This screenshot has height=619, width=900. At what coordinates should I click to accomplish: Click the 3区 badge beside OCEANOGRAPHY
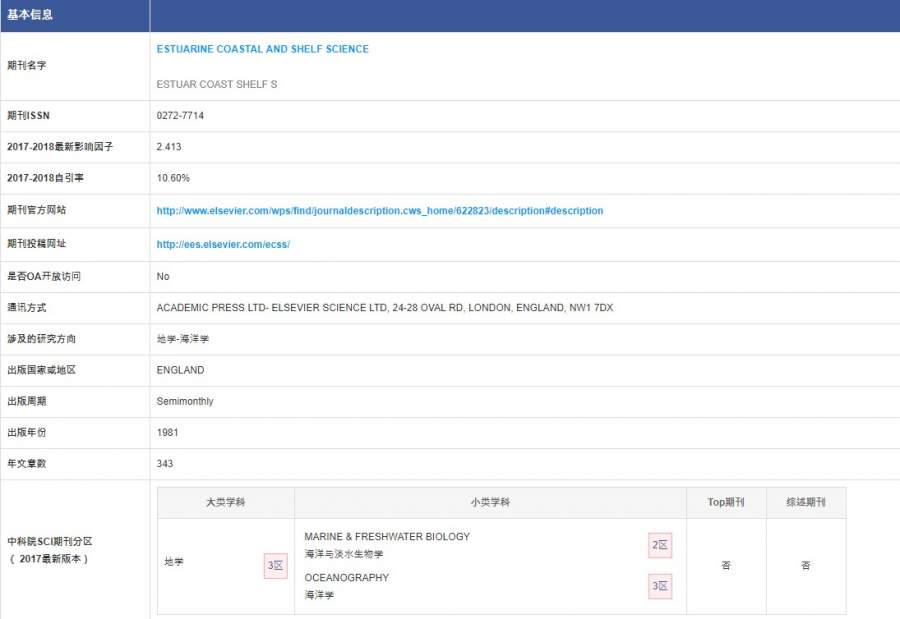660,586
